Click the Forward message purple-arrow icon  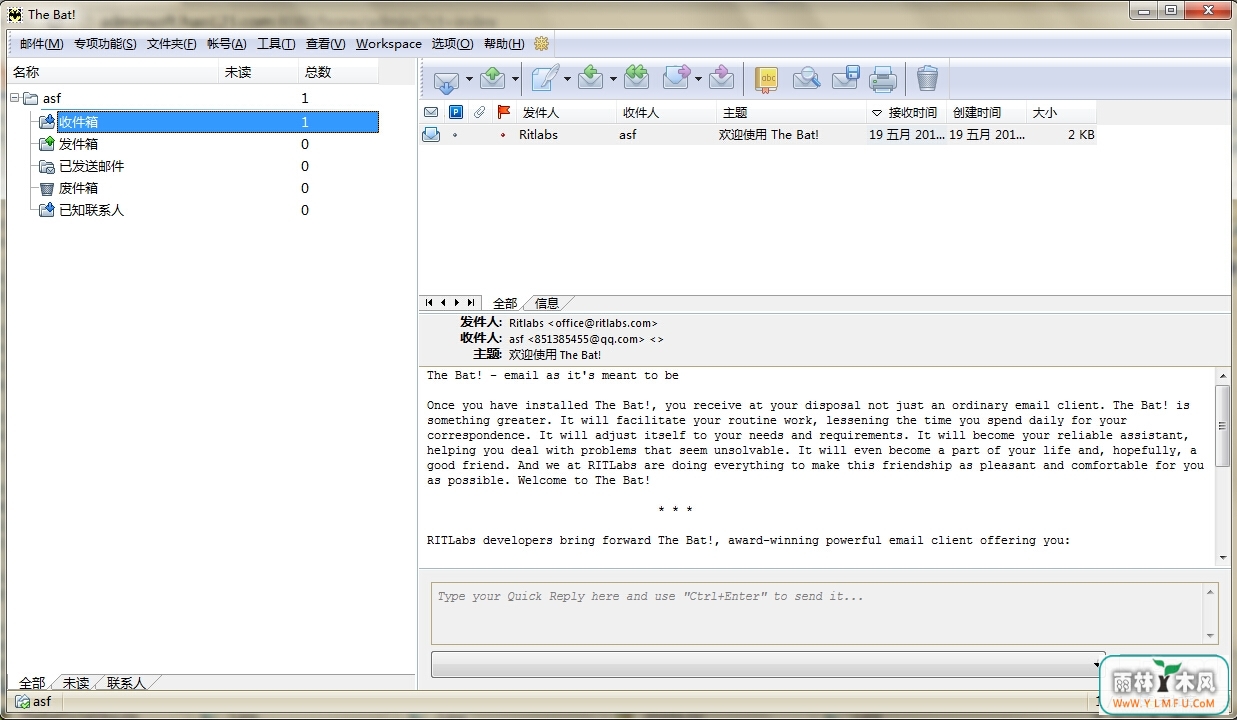tap(677, 78)
